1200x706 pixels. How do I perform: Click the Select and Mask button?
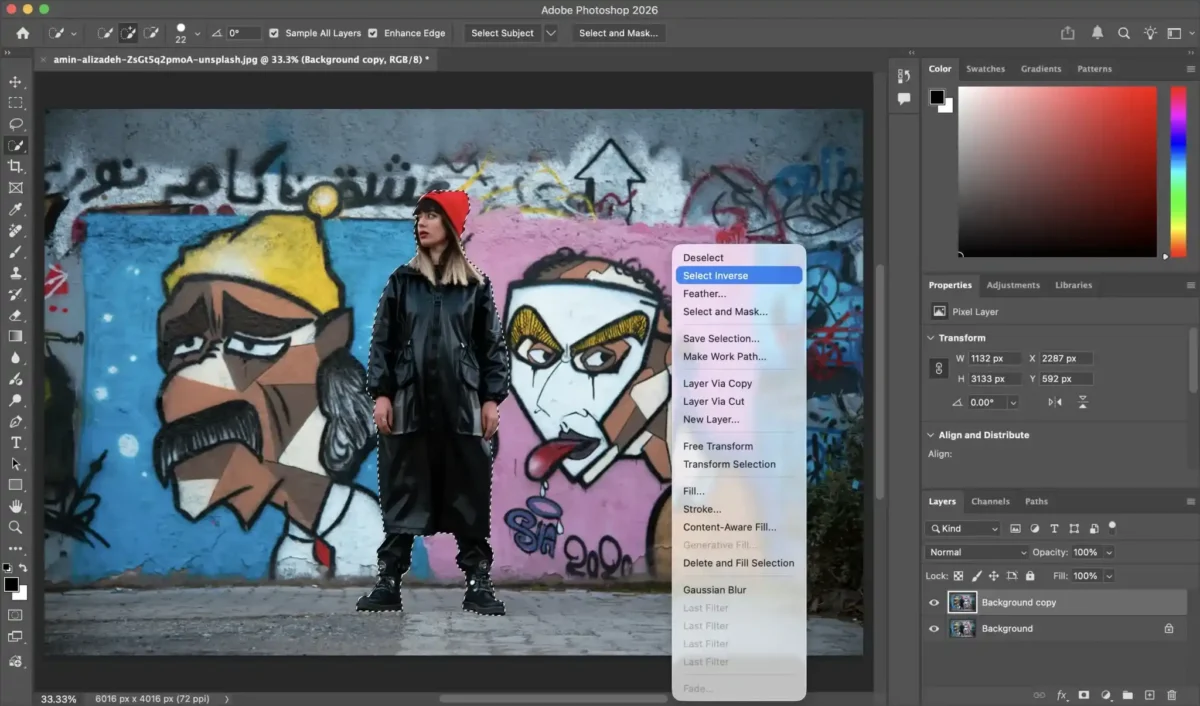click(x=618, y=33)
